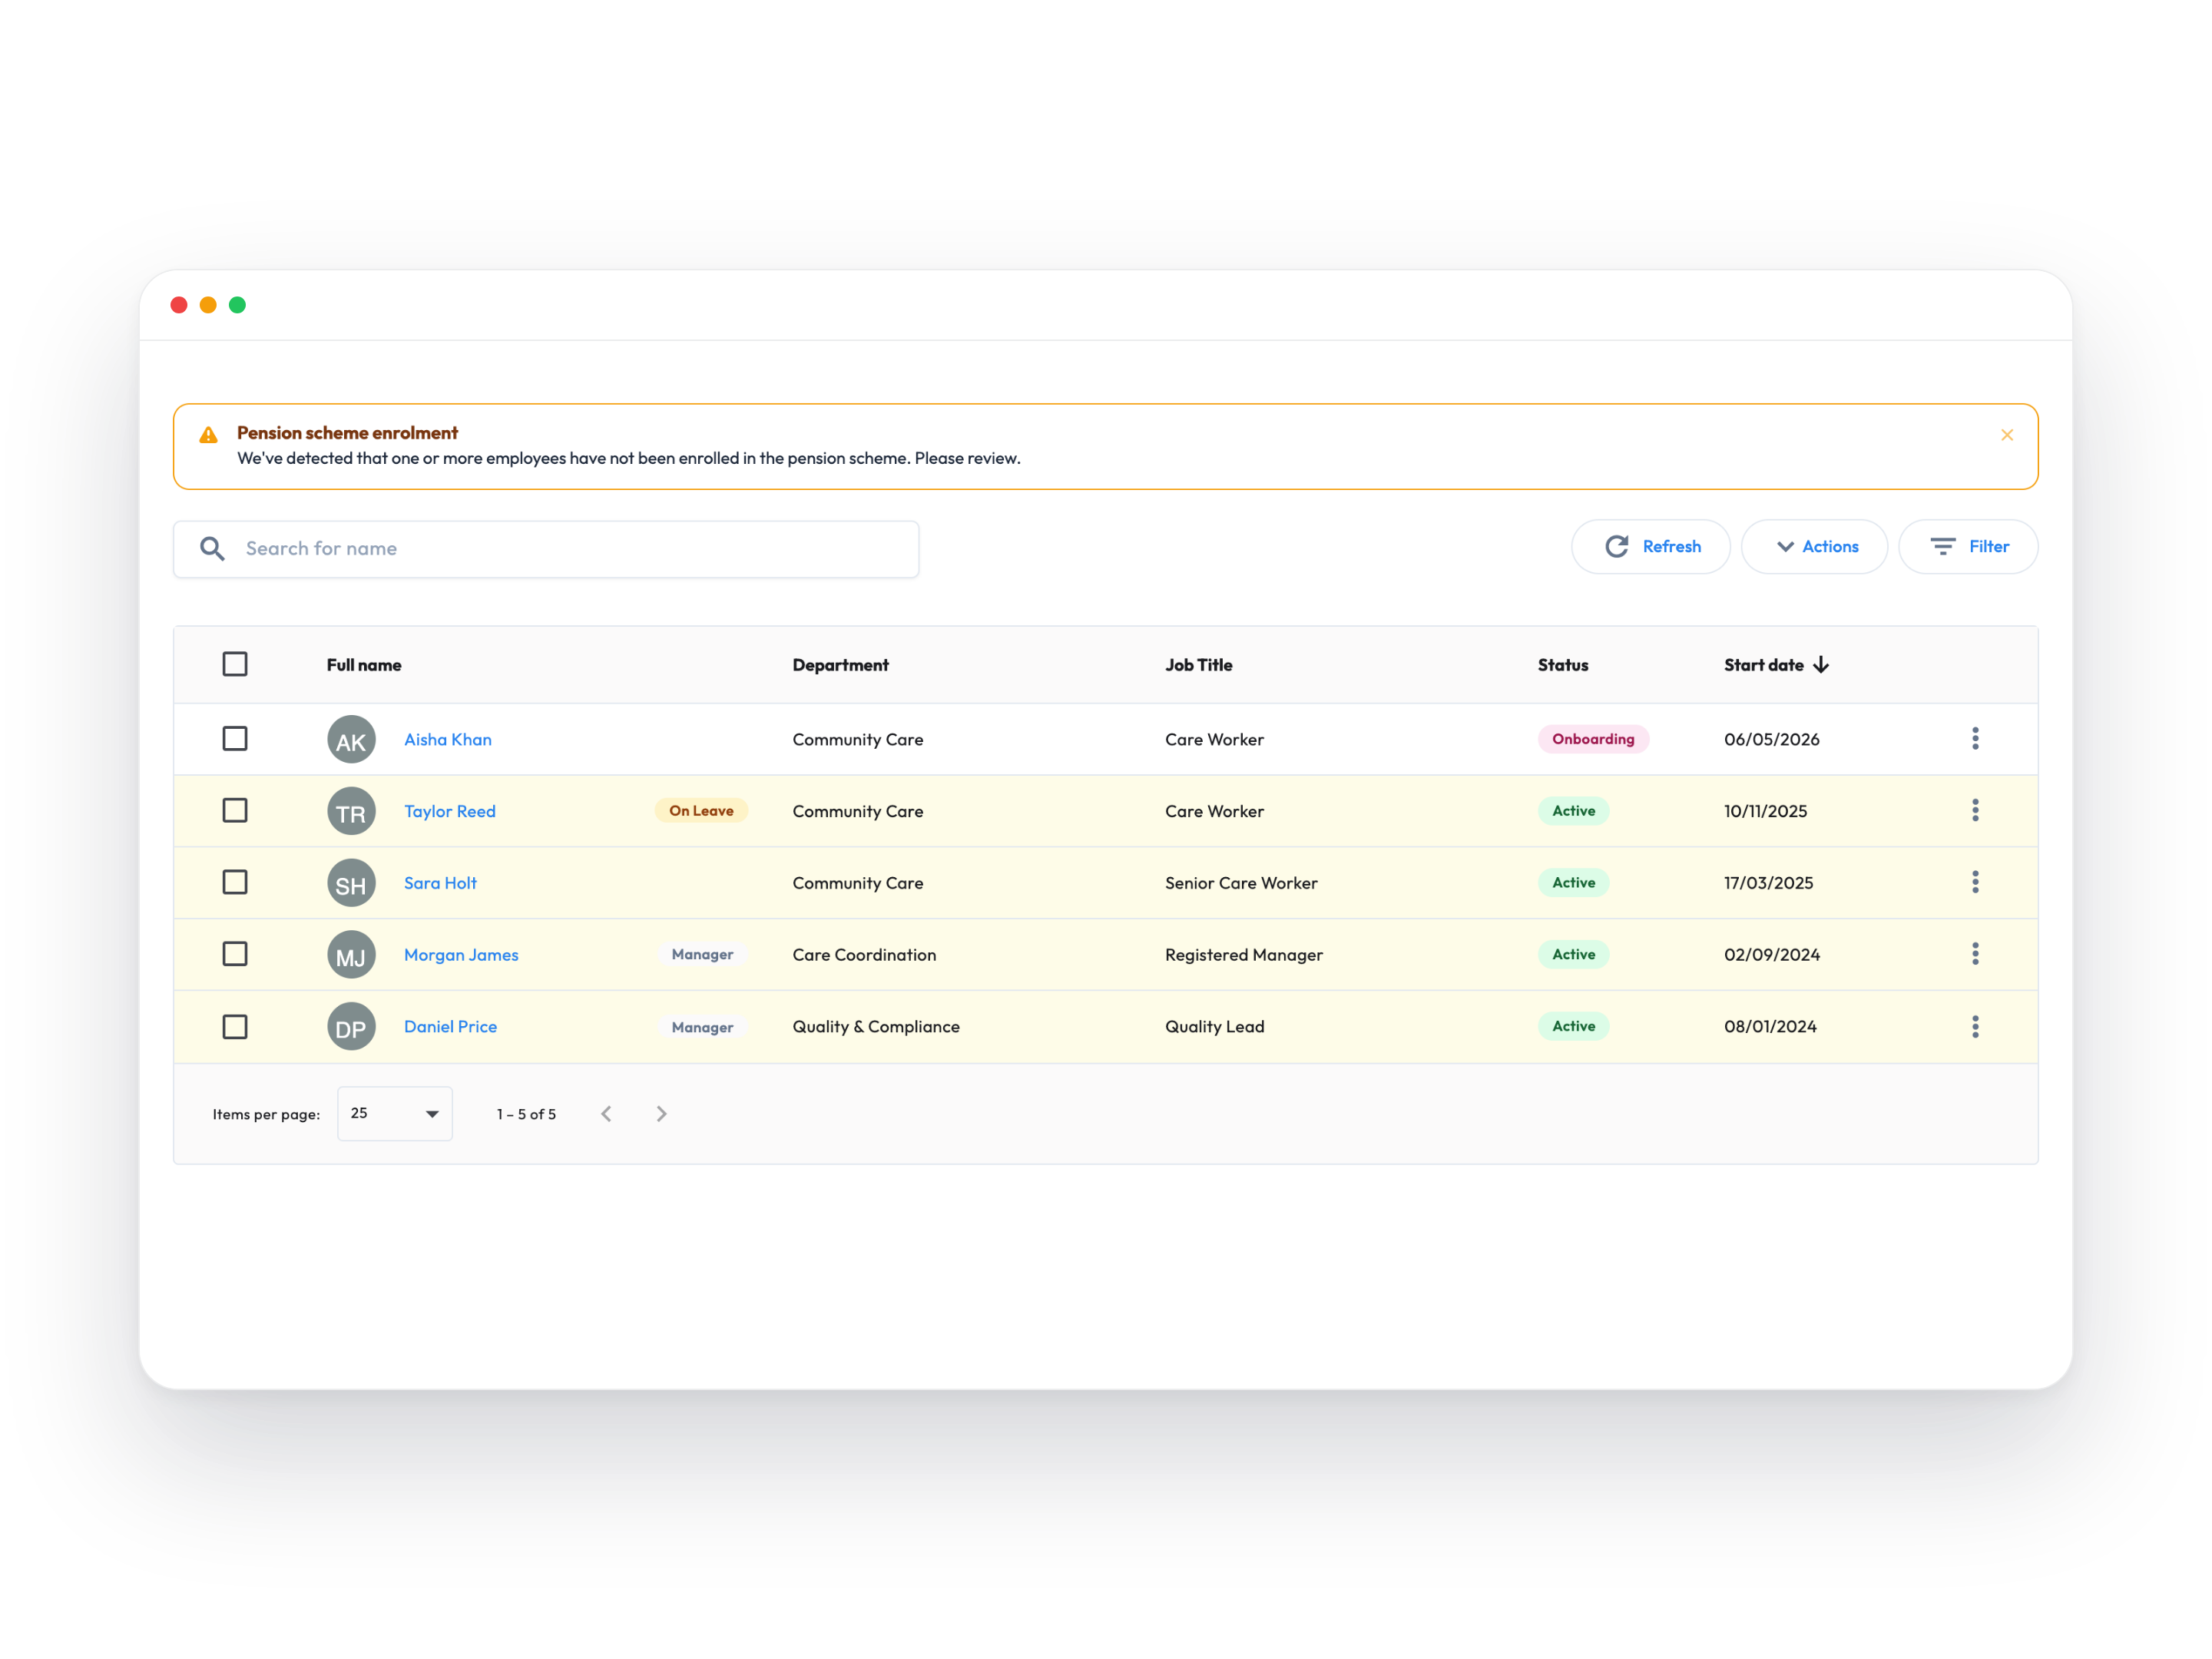This screenshot has height=1659, width=2212.
Task: Click the Status column header
Action: 1563,665
